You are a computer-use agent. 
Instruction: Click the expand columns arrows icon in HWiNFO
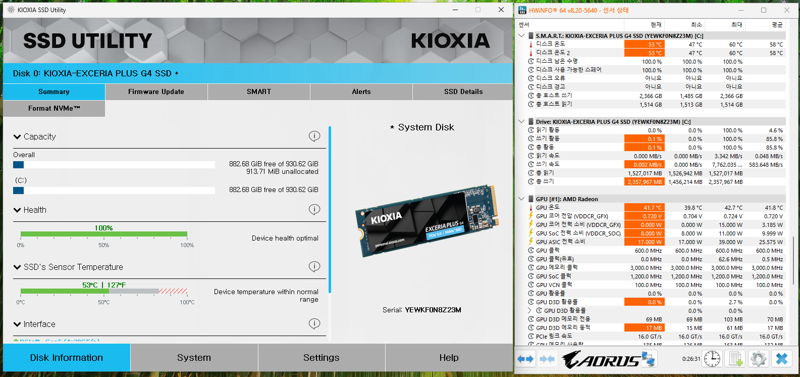coord(525,359)
